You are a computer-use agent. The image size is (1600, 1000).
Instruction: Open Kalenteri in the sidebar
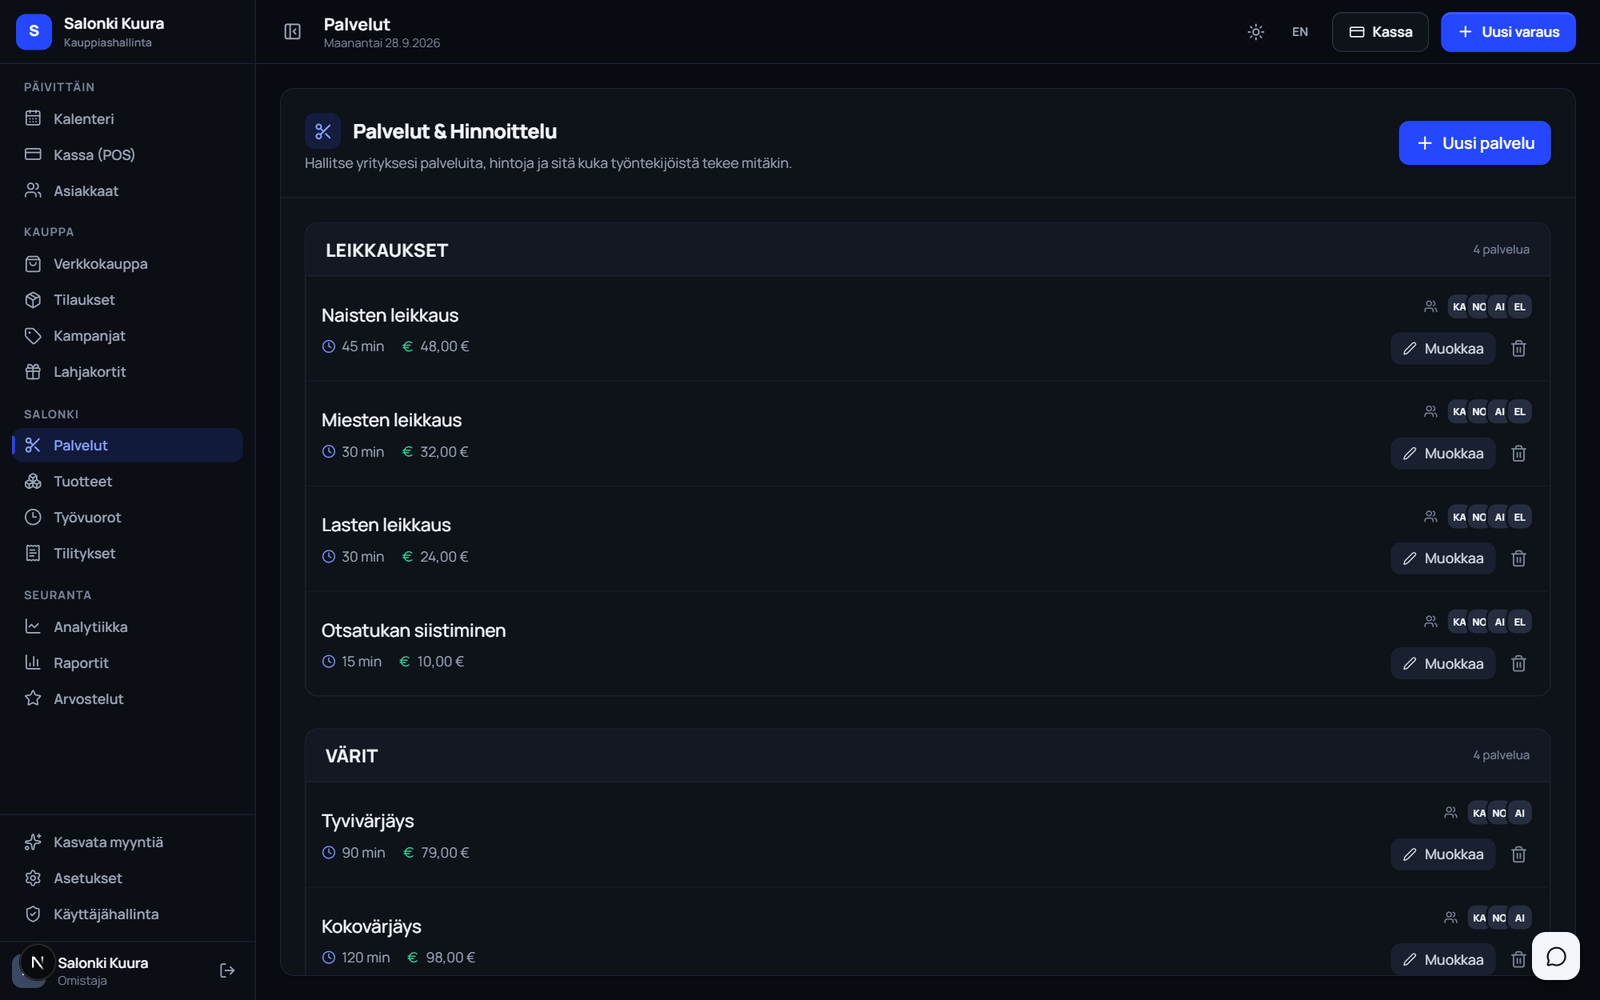(x=127, y=119)
